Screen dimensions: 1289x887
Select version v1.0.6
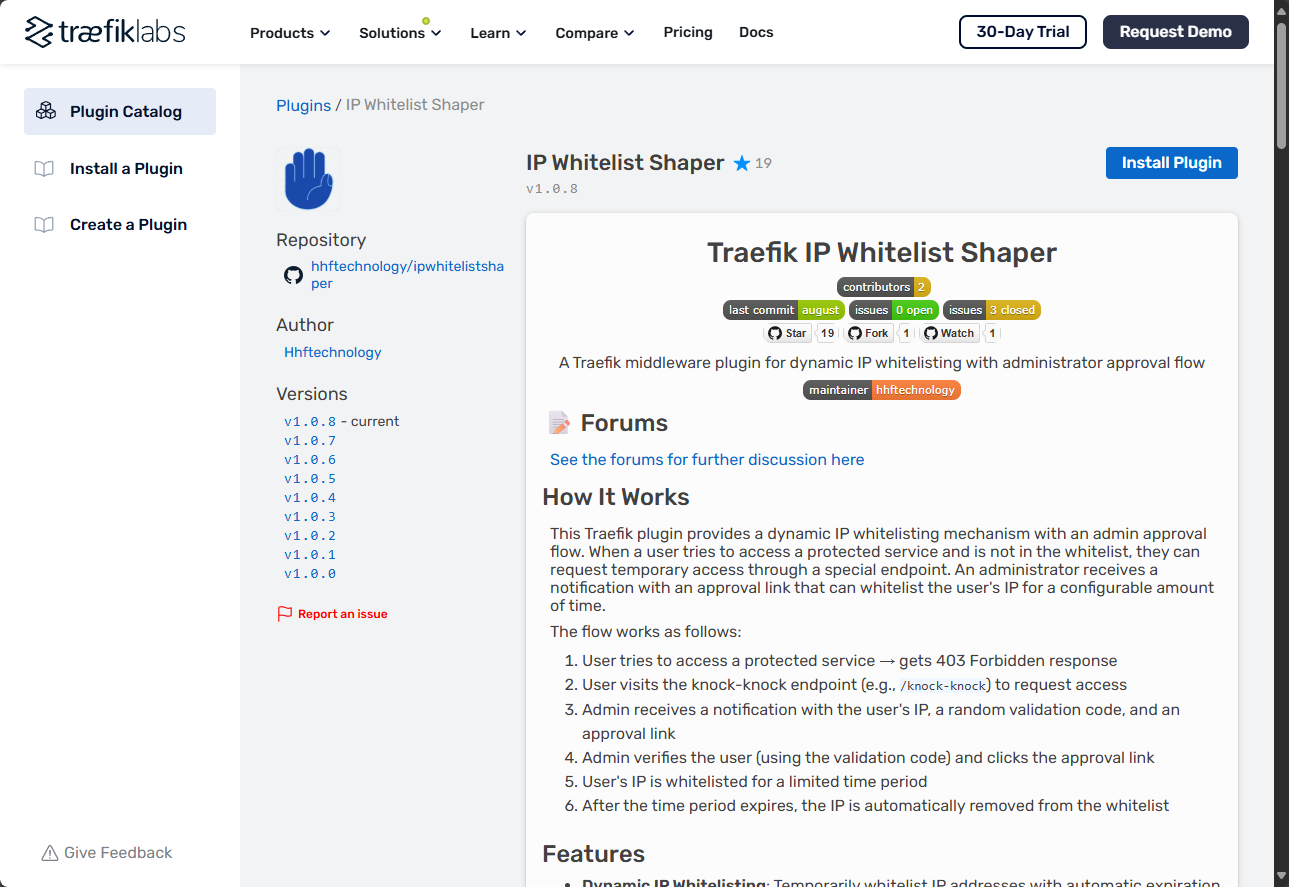310,460
